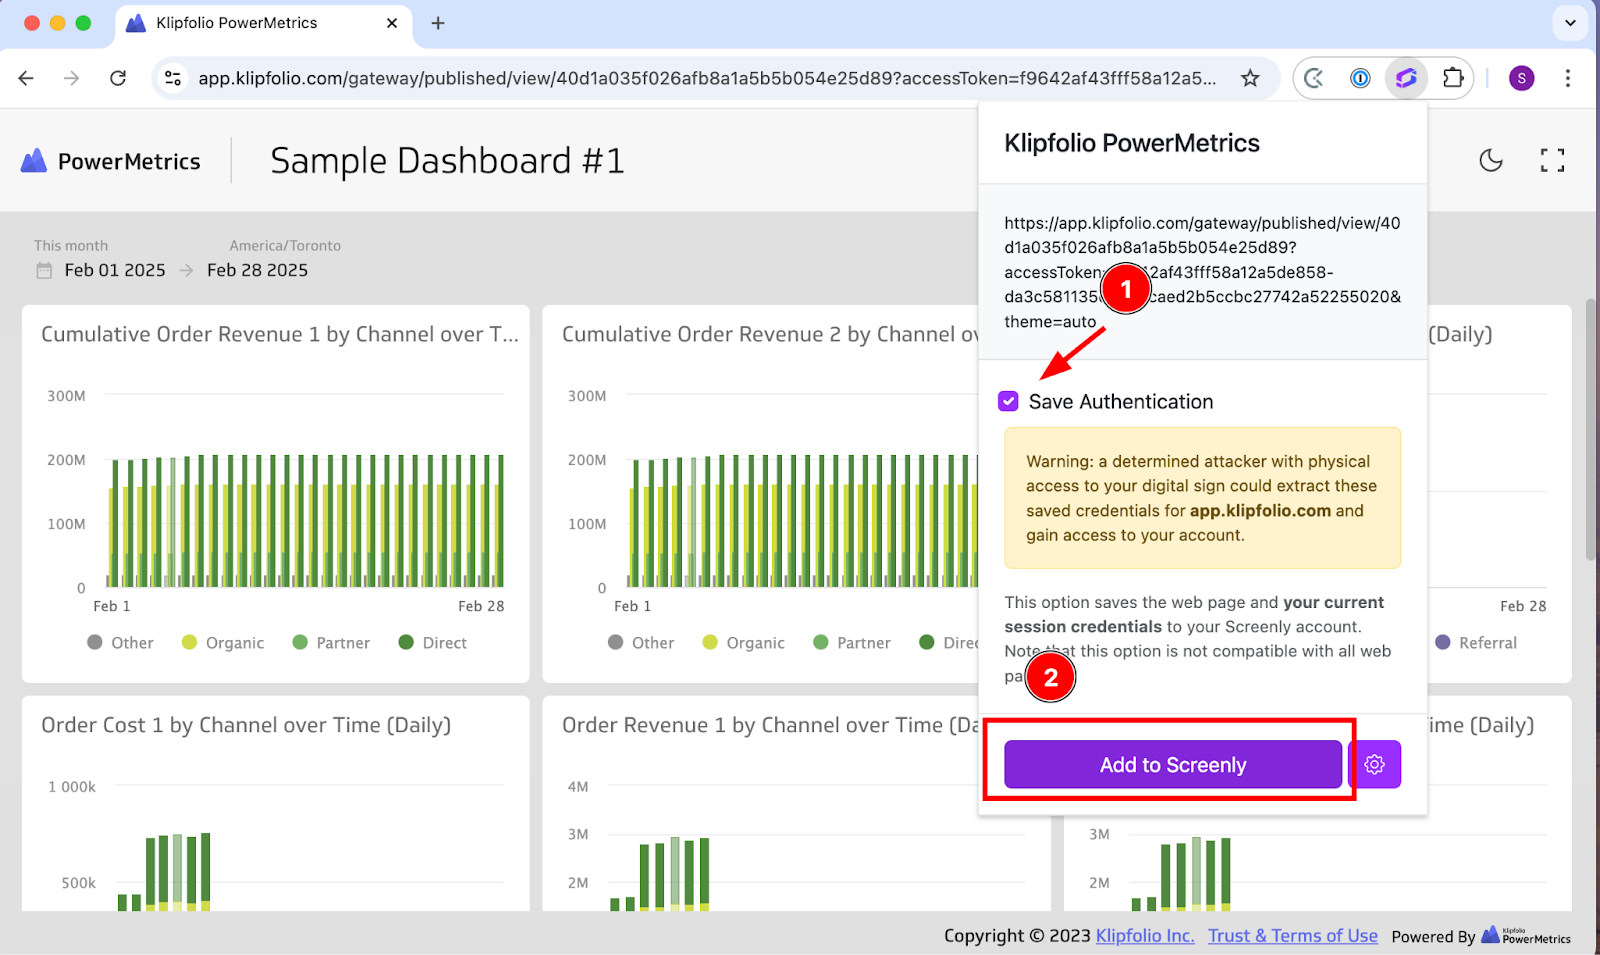Click the first extension icon left of 1Password
The height and width of the screenshot is (955, 1600).
point(1314,78)
